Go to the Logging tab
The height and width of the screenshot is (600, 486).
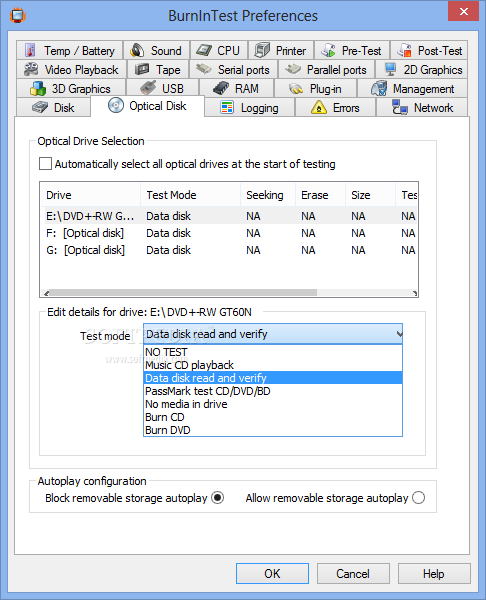pos(250,108)
